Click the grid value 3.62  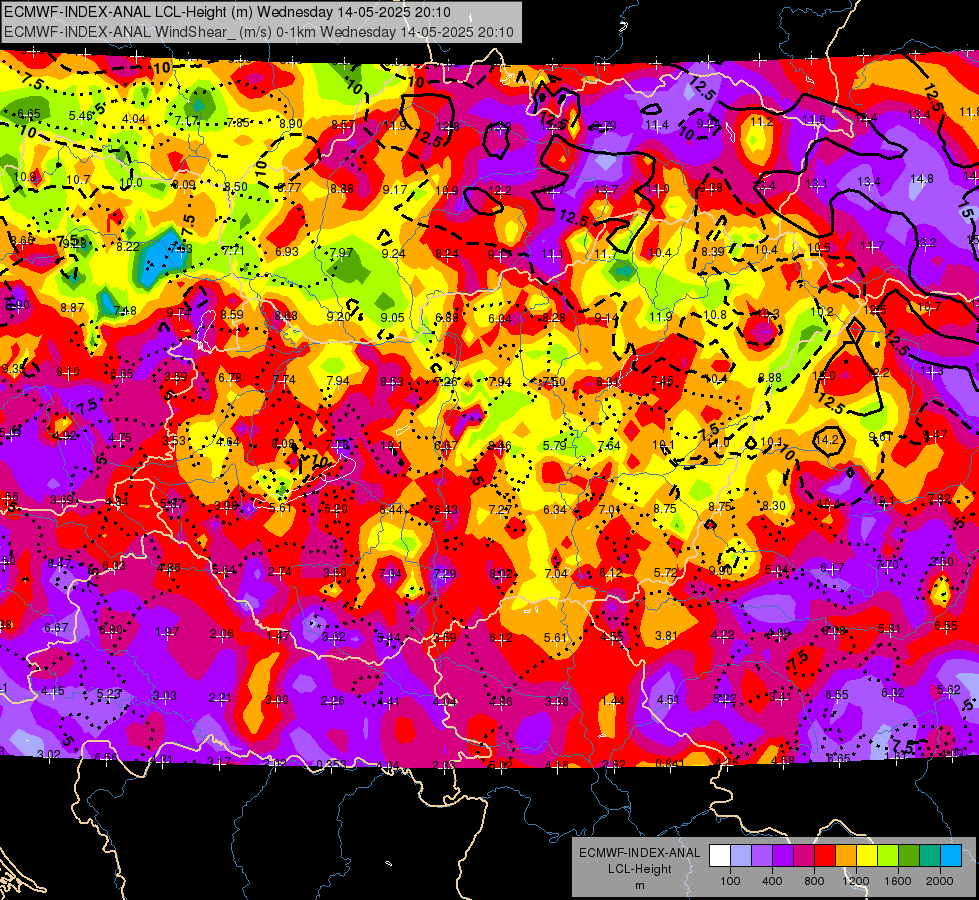(x=334, y=636)
